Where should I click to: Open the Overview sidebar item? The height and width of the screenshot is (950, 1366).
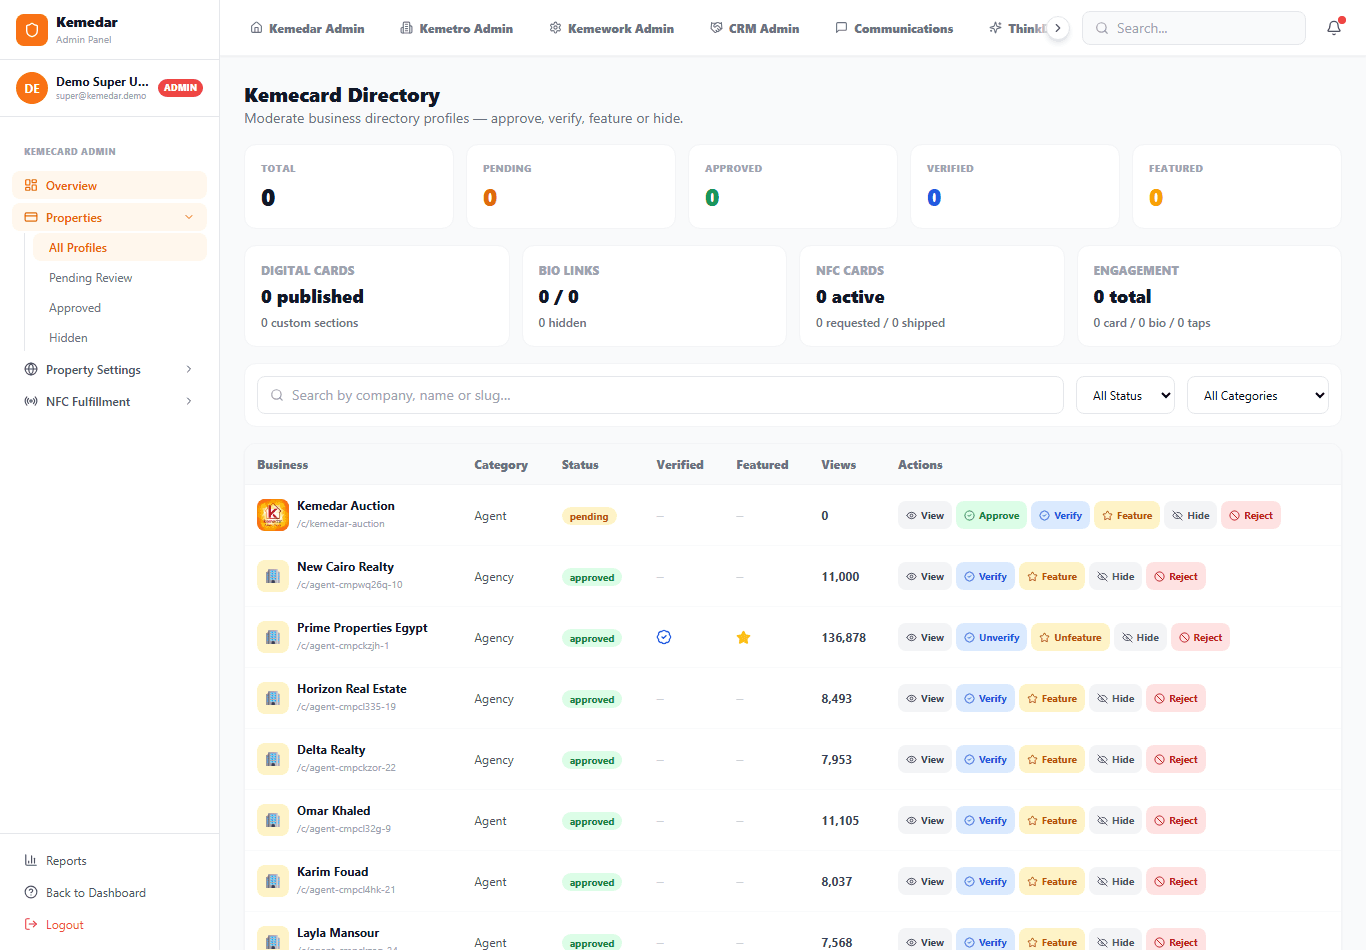pyautogui.click(x=109, y=185)
